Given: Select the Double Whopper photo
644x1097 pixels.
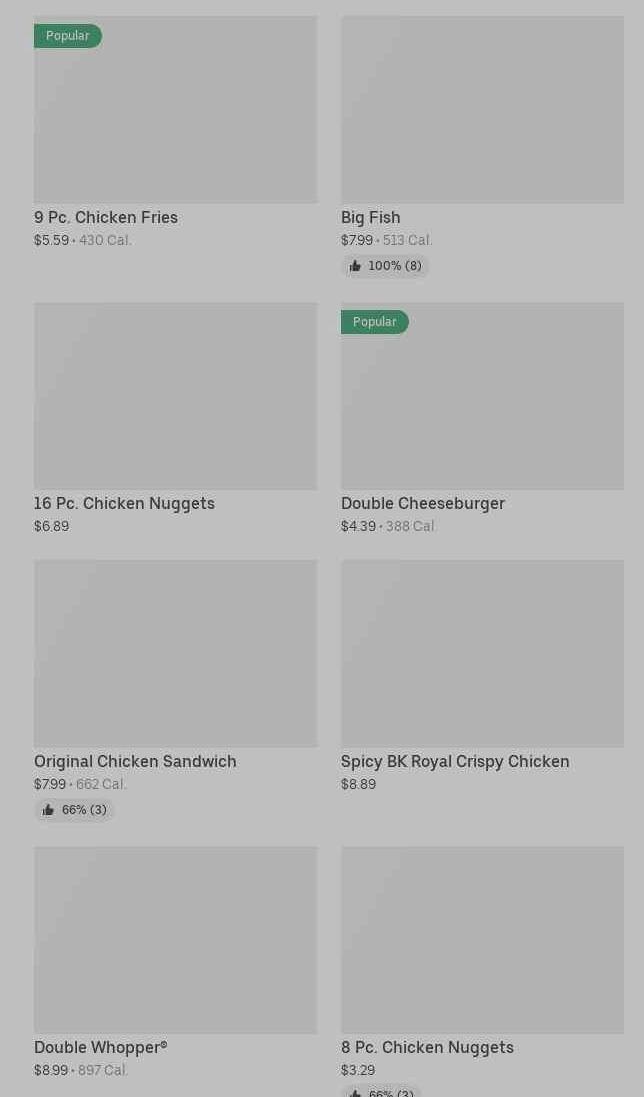Looking at the screenshot, I should pos(175,940).
